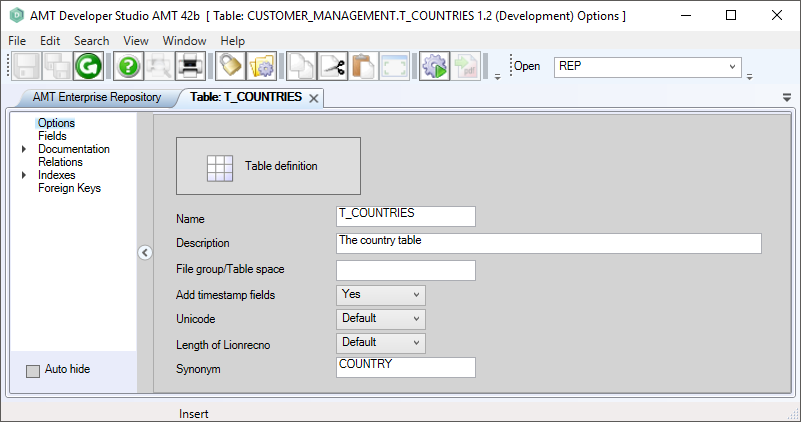
Task: Open the Unicode dropdown
Action: coord(416,319)
